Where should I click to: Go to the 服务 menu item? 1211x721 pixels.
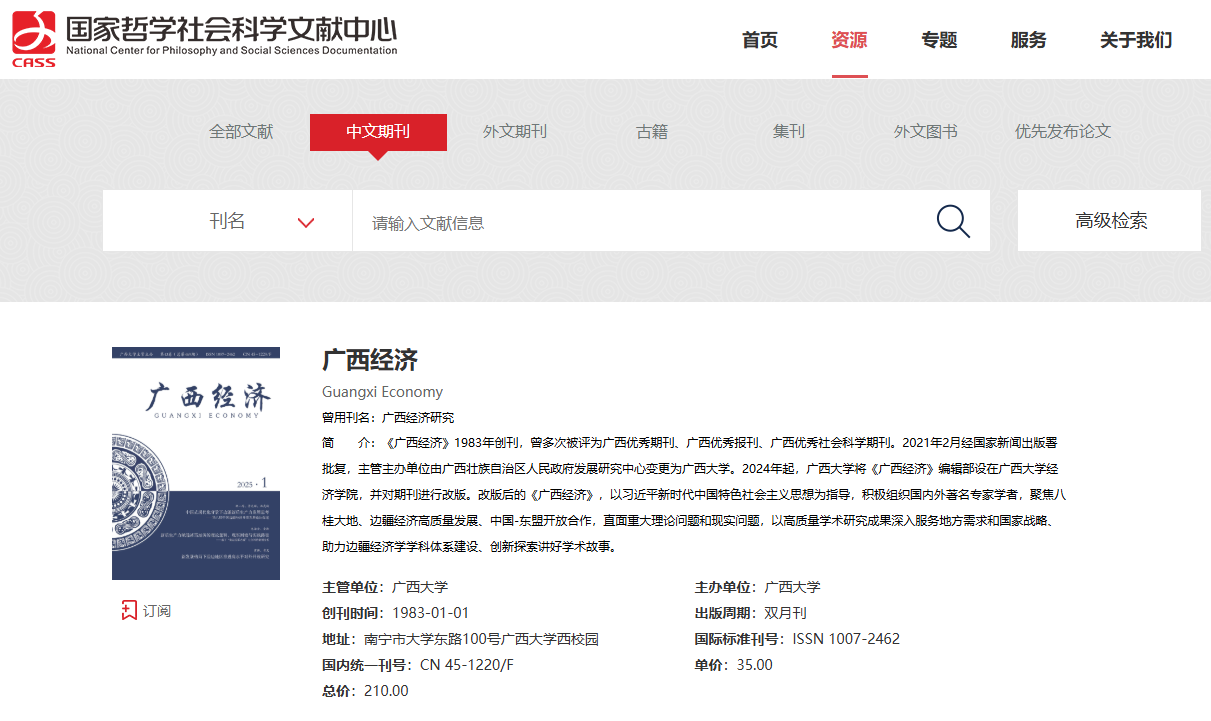(x=1028, y=40)
